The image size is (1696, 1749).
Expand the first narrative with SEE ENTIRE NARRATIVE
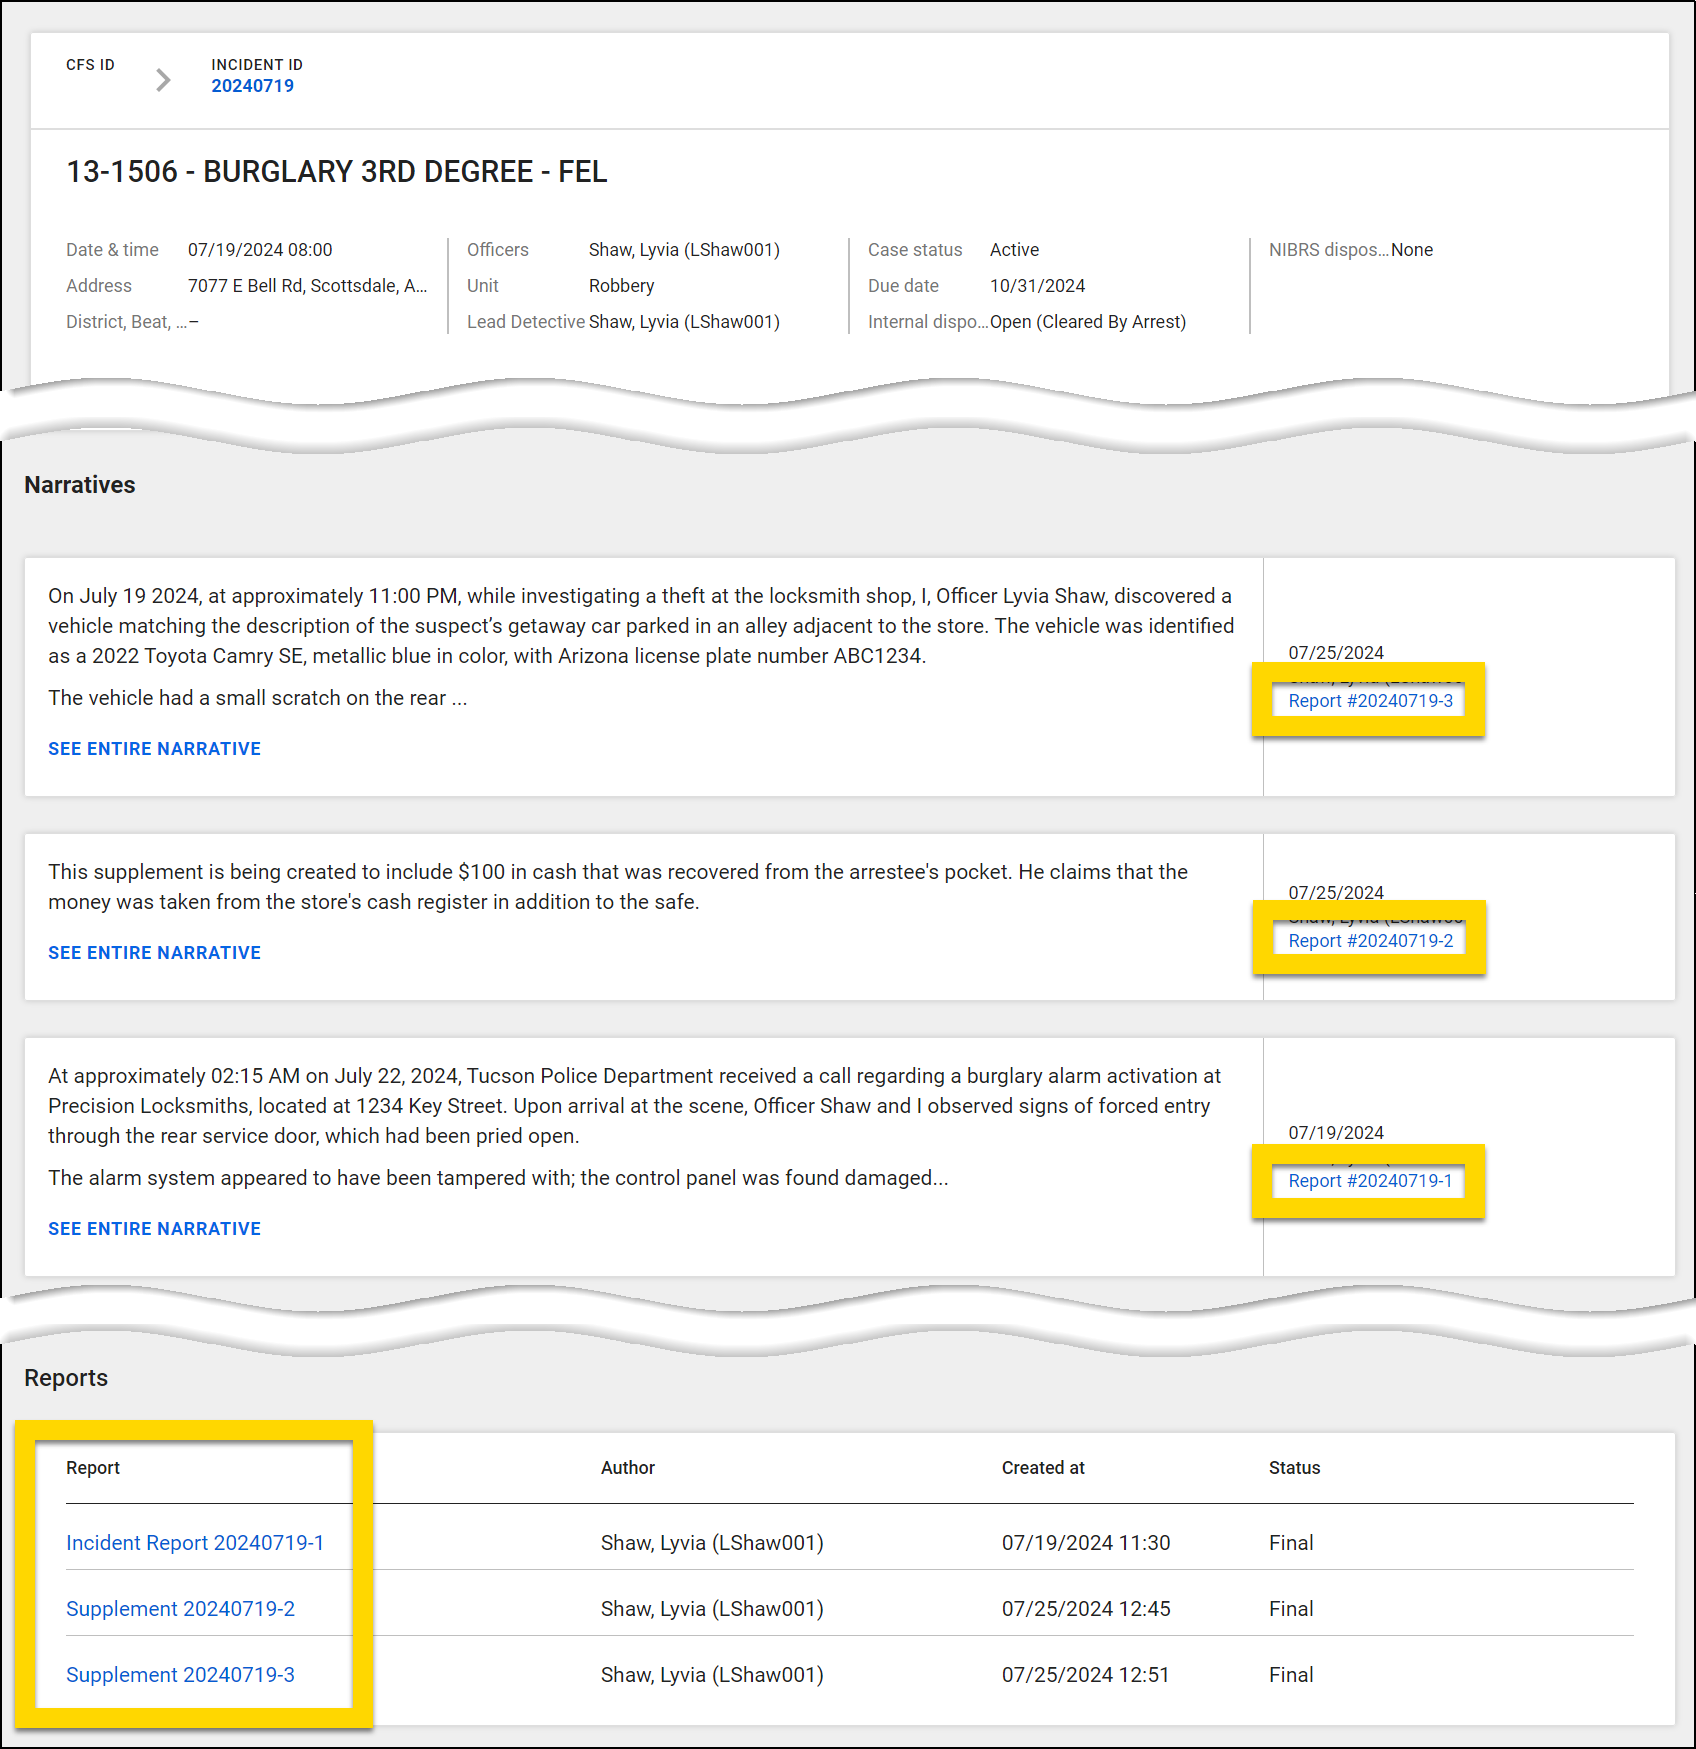coord(154,748)
